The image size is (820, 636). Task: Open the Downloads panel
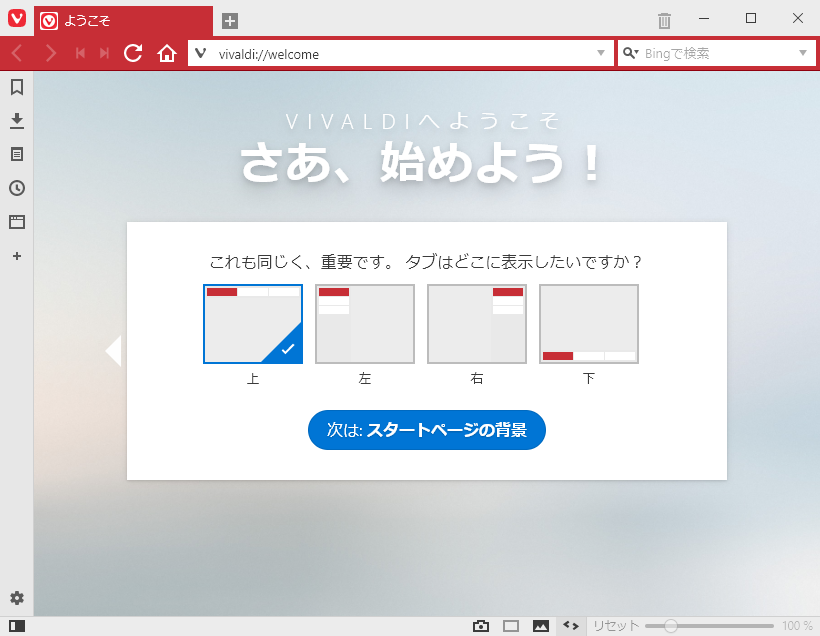coord(17,121)
